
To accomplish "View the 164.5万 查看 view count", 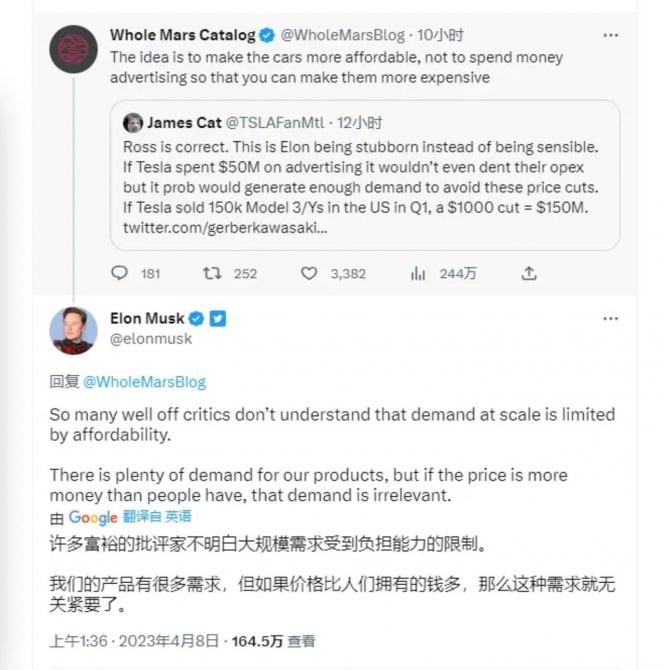I will click(x=273, y=641).
